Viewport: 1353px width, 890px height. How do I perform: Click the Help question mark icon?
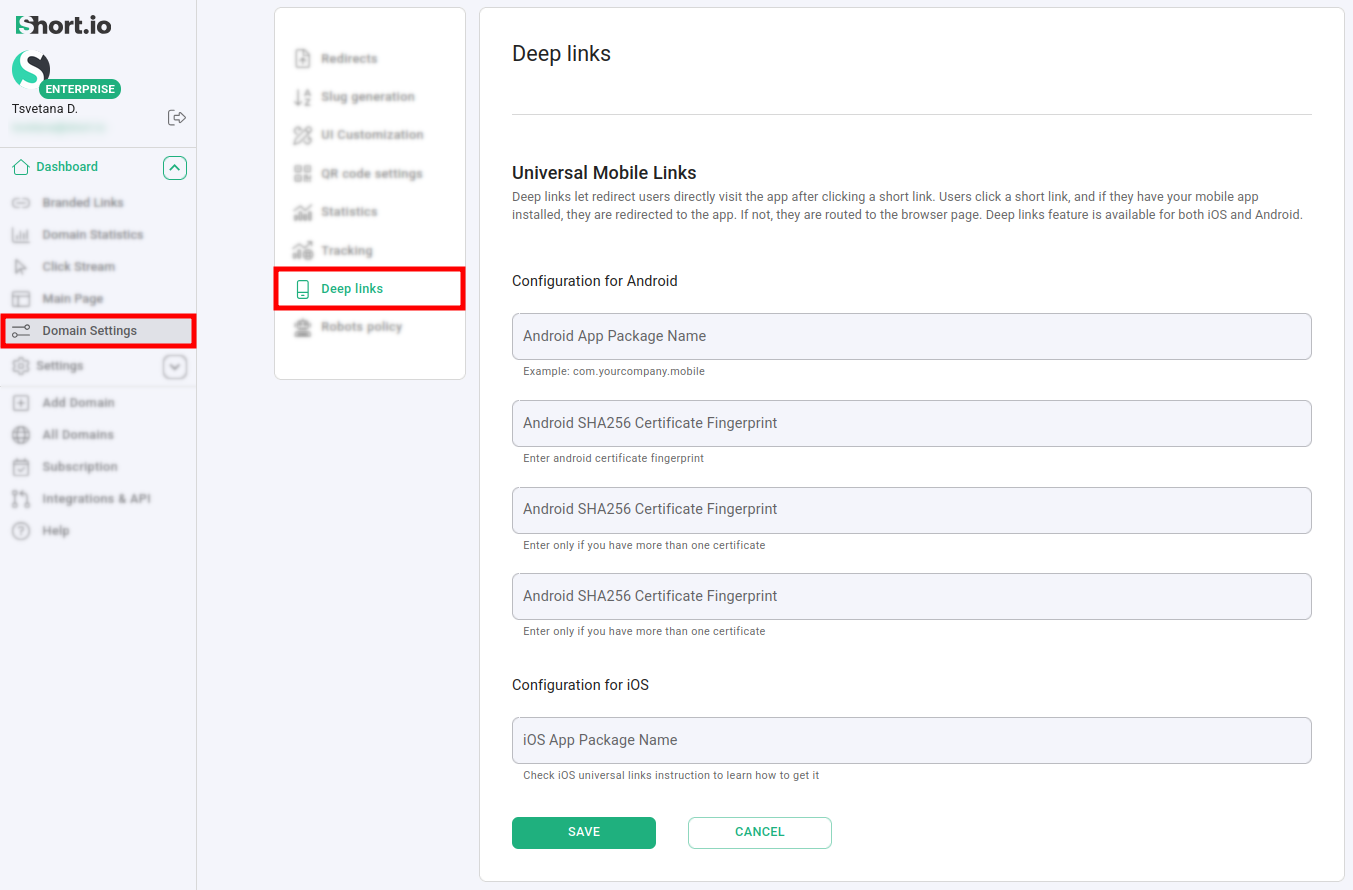[21, 531]
